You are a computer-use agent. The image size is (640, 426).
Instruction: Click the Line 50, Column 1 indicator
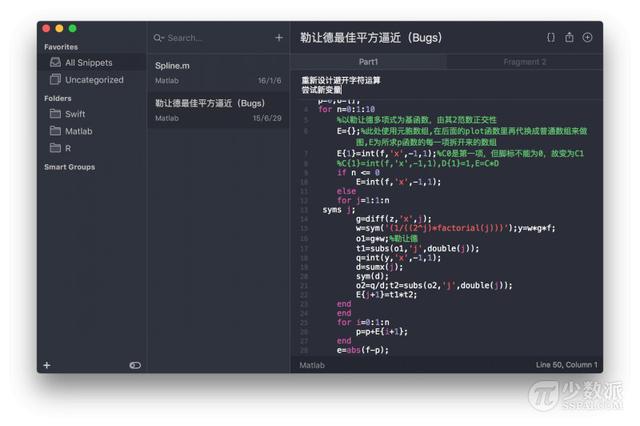coord(566,365)
